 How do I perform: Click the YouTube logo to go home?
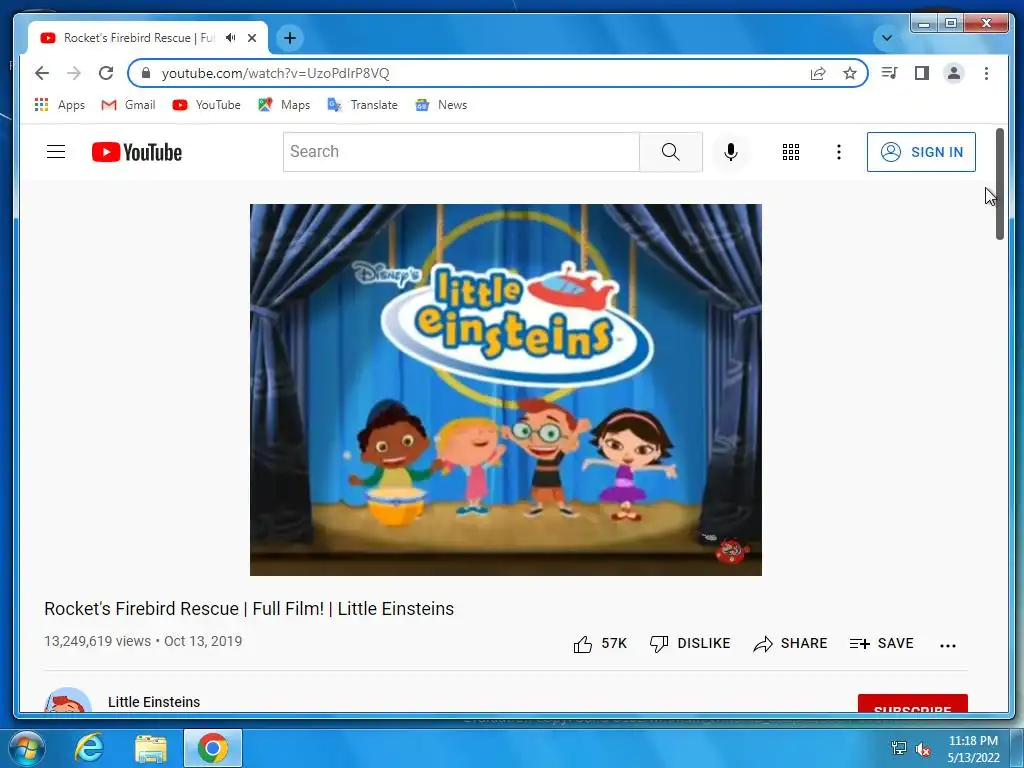(136, 152)
